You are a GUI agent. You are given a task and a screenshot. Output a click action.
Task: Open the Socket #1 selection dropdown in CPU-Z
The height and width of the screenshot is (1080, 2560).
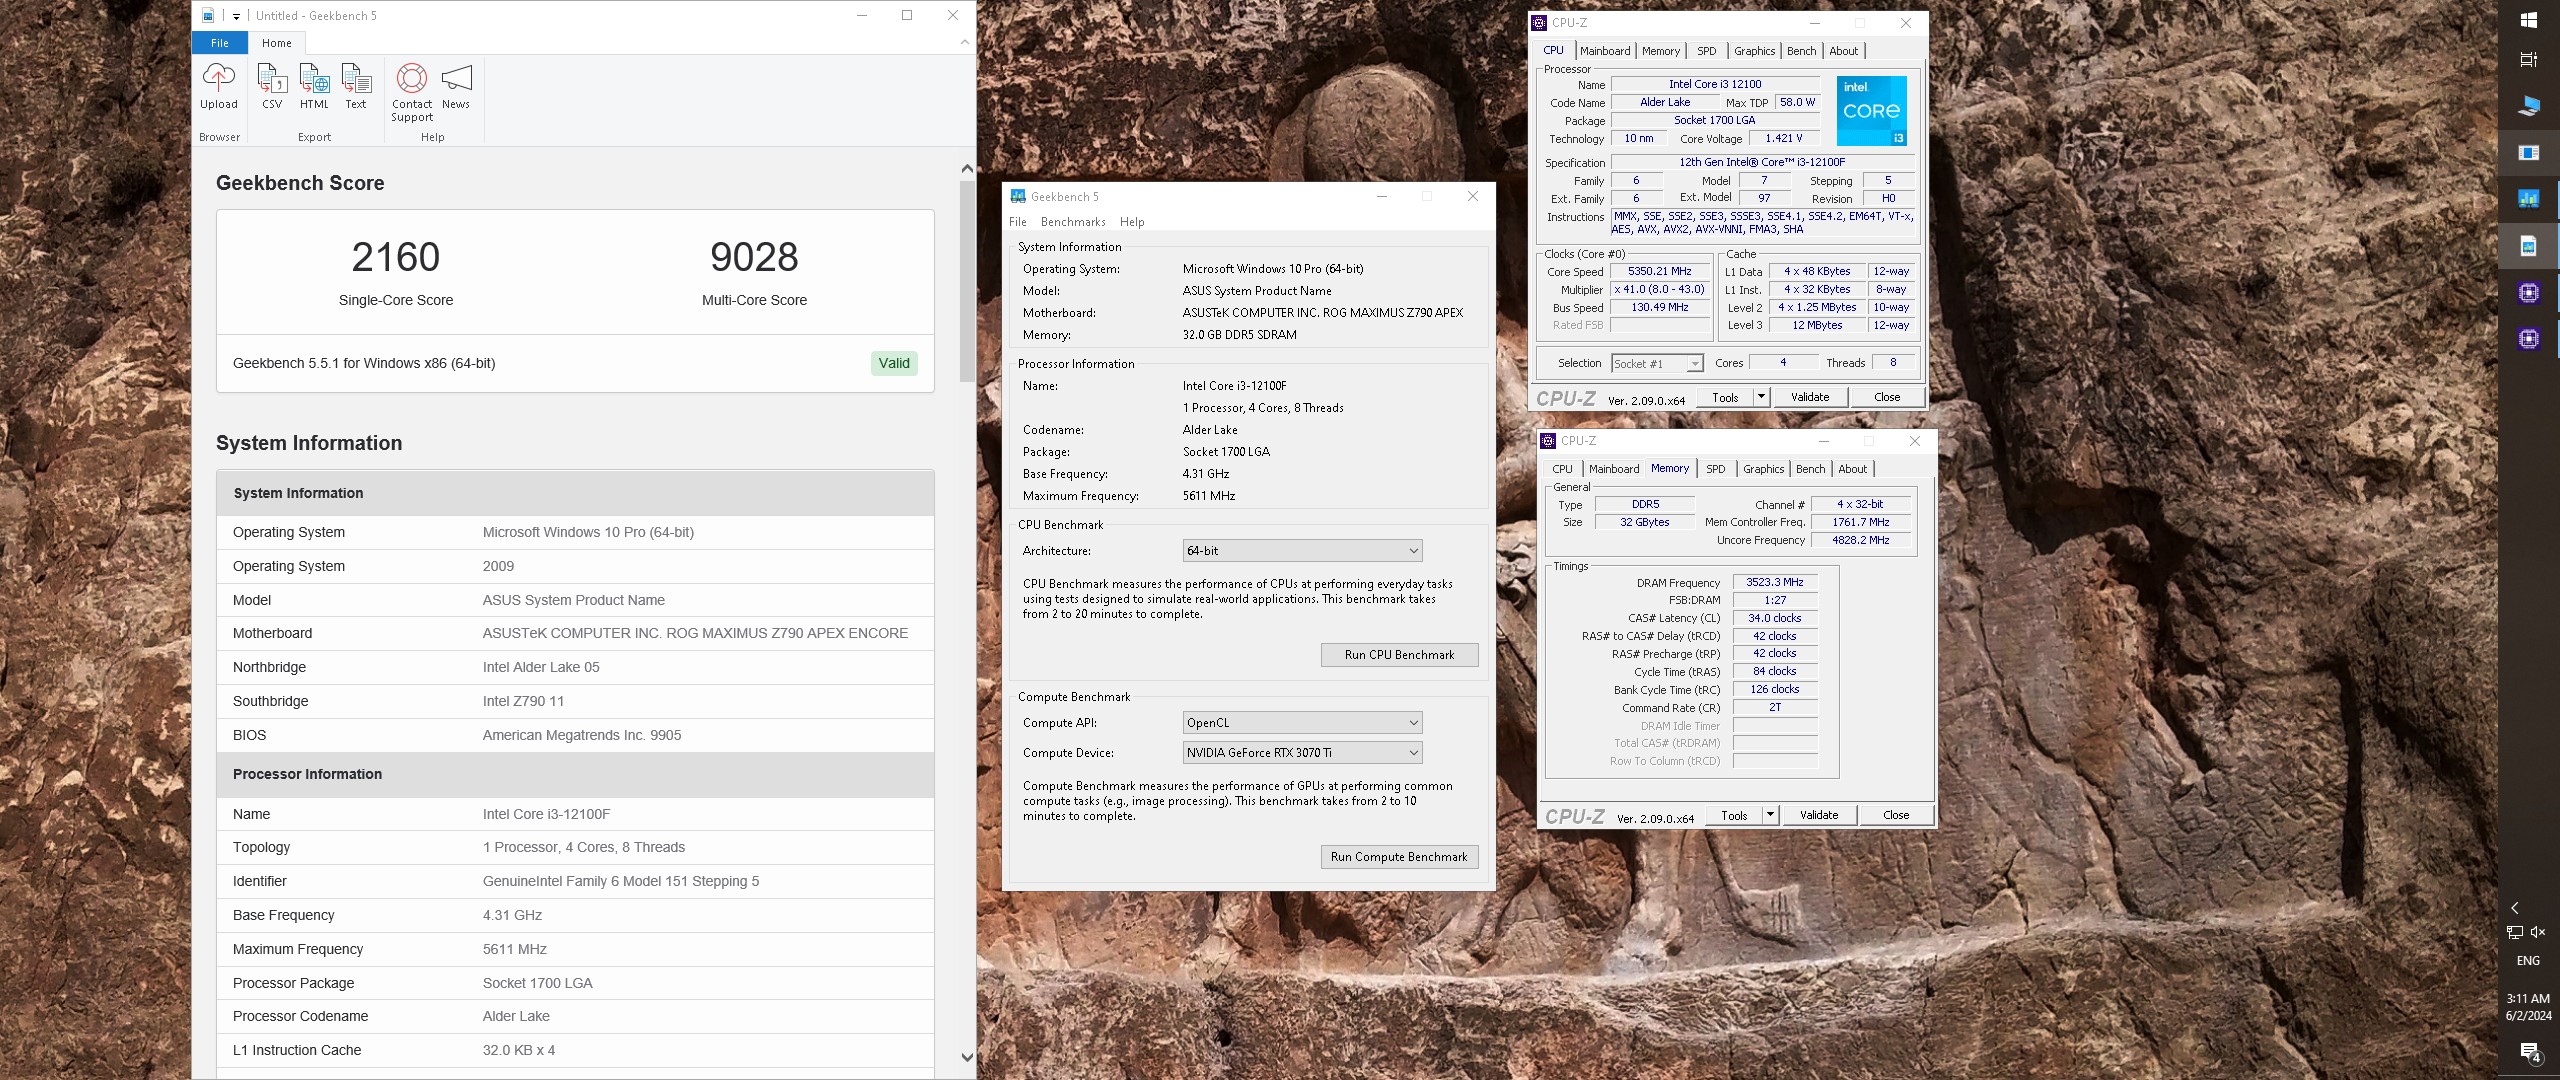point(1657,363)
